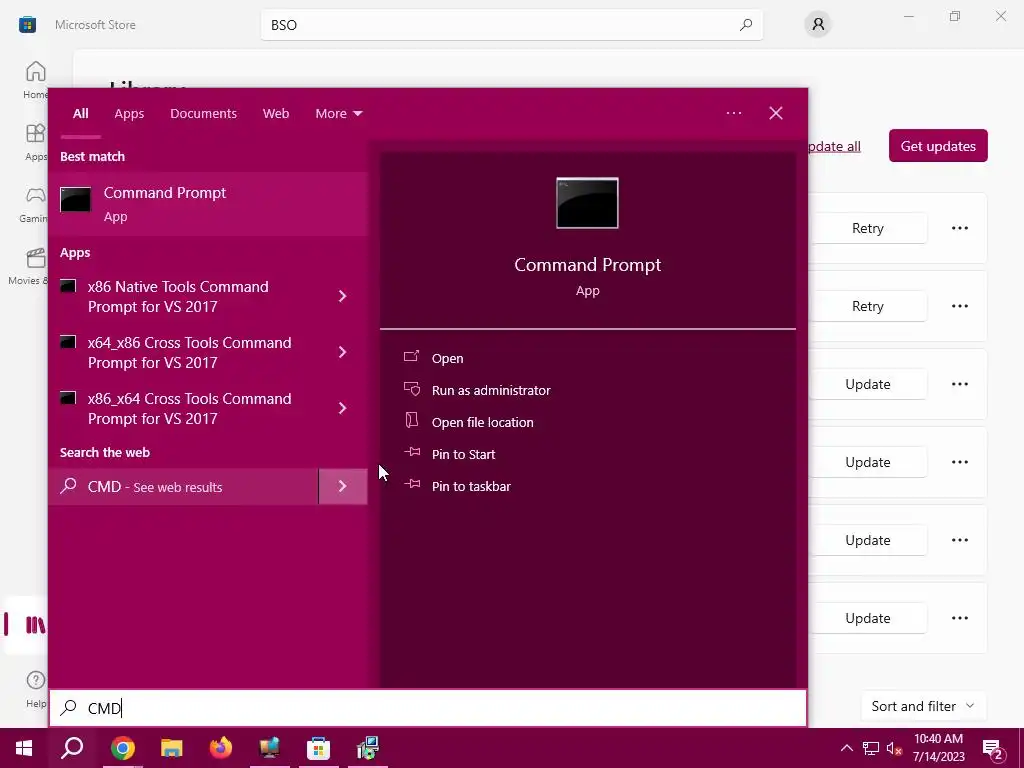This screenshot has height=768, width=1024.
Task: Click the first Update button
Action: click(868, 384)
